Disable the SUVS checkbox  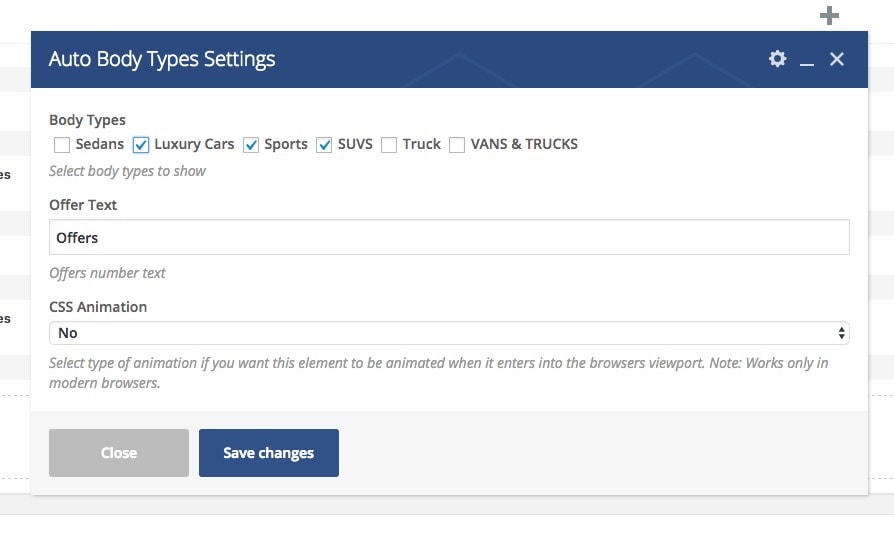(324, 145)
